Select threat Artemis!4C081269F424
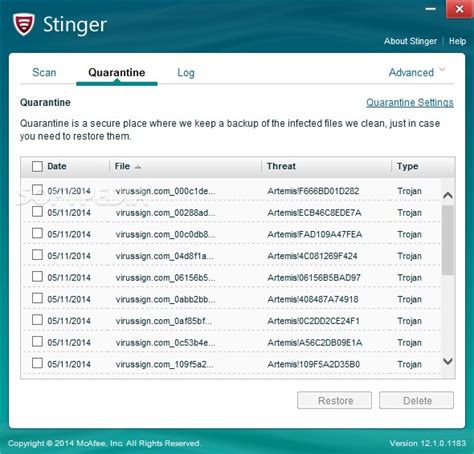This screenshot has height=454, width=474. tap(312, 256)
